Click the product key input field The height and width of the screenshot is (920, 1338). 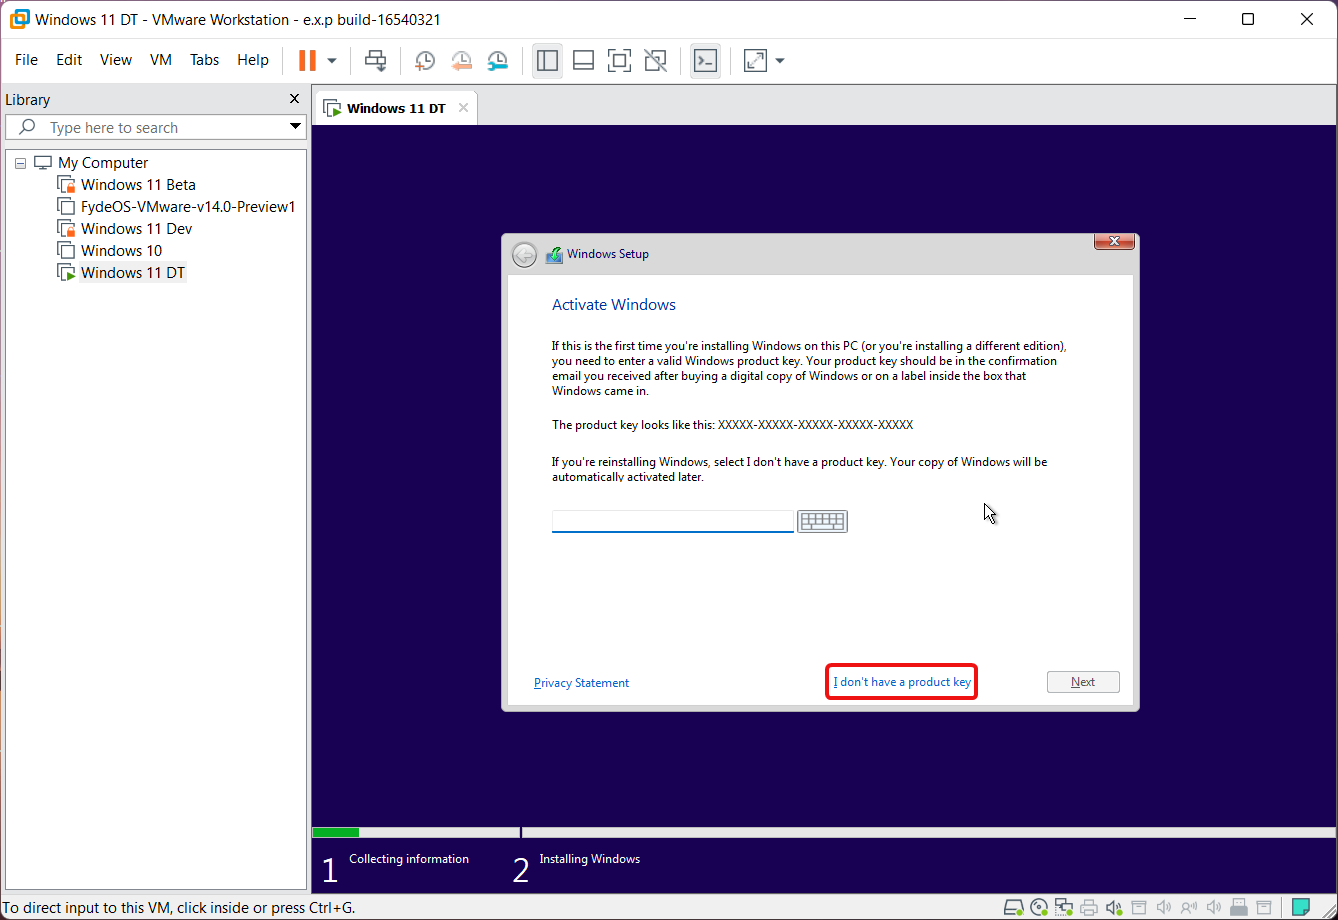tap(673, 521)
